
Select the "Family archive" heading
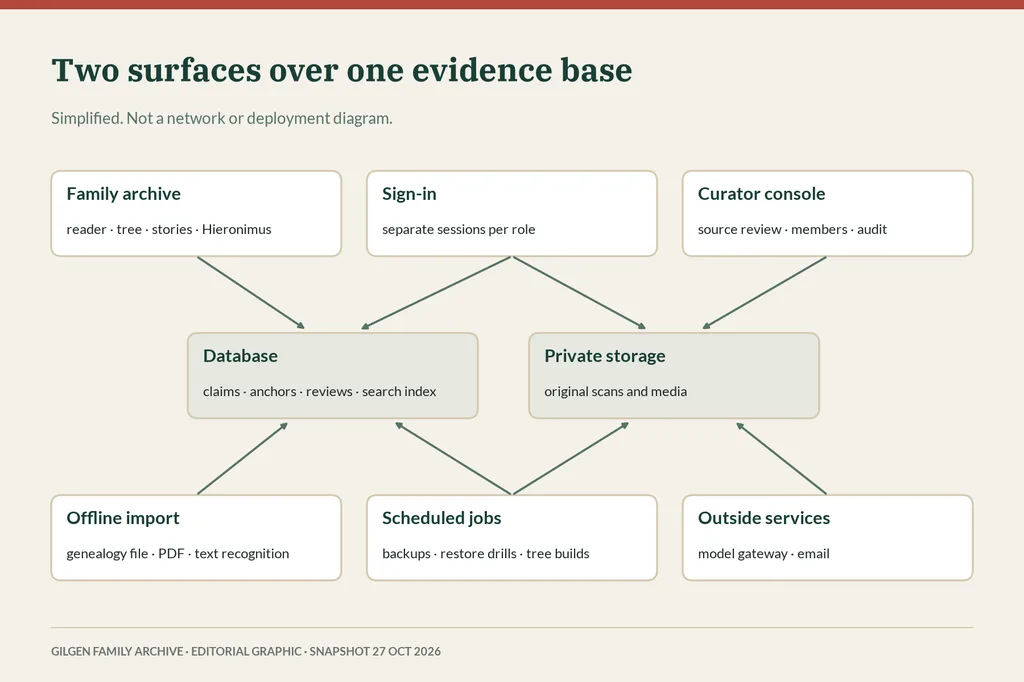coord(123,193)
